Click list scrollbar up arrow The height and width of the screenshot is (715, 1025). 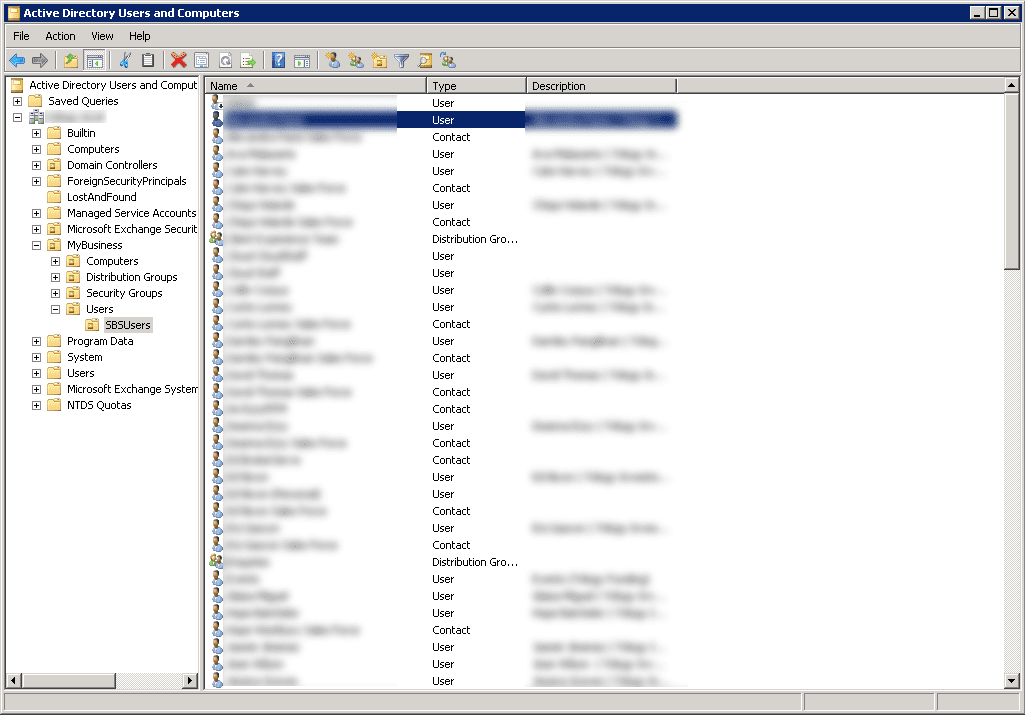point(1011,86)
